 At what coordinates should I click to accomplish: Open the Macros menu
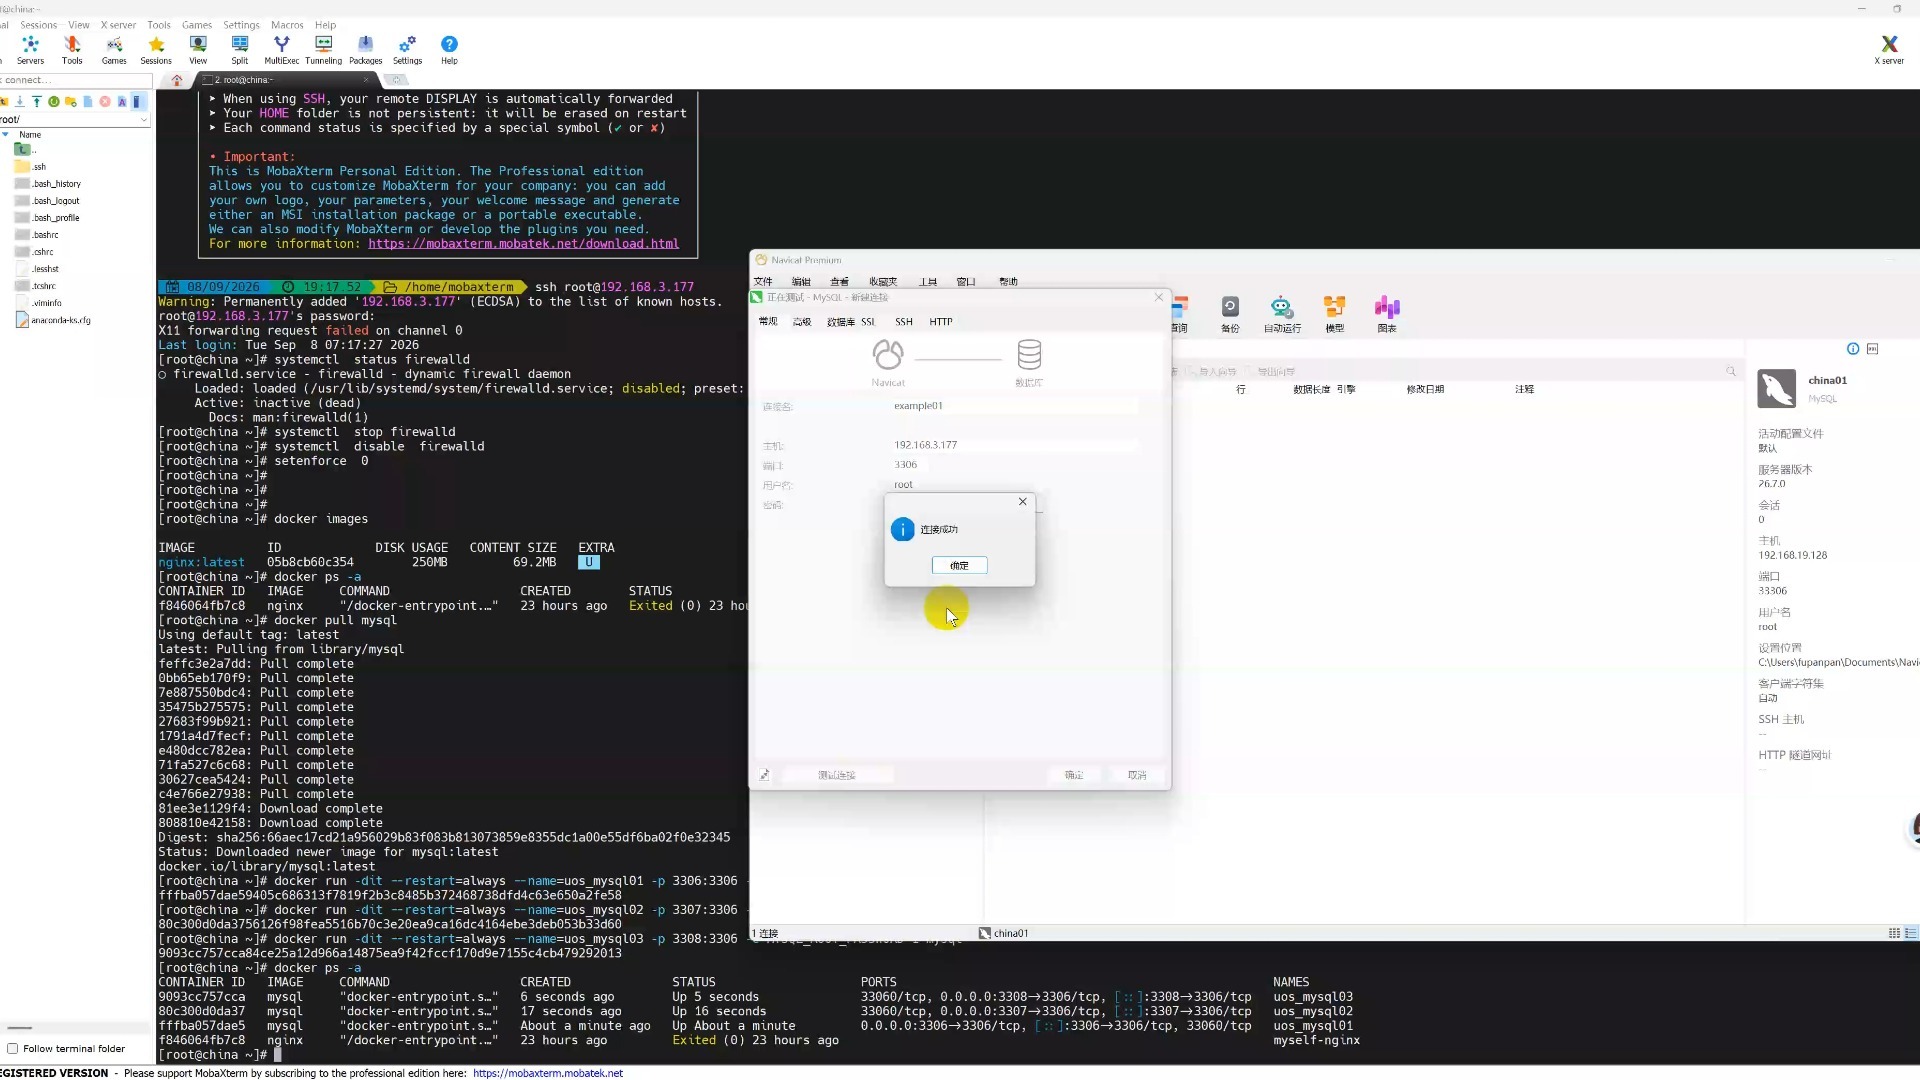[x=287, y=25]
